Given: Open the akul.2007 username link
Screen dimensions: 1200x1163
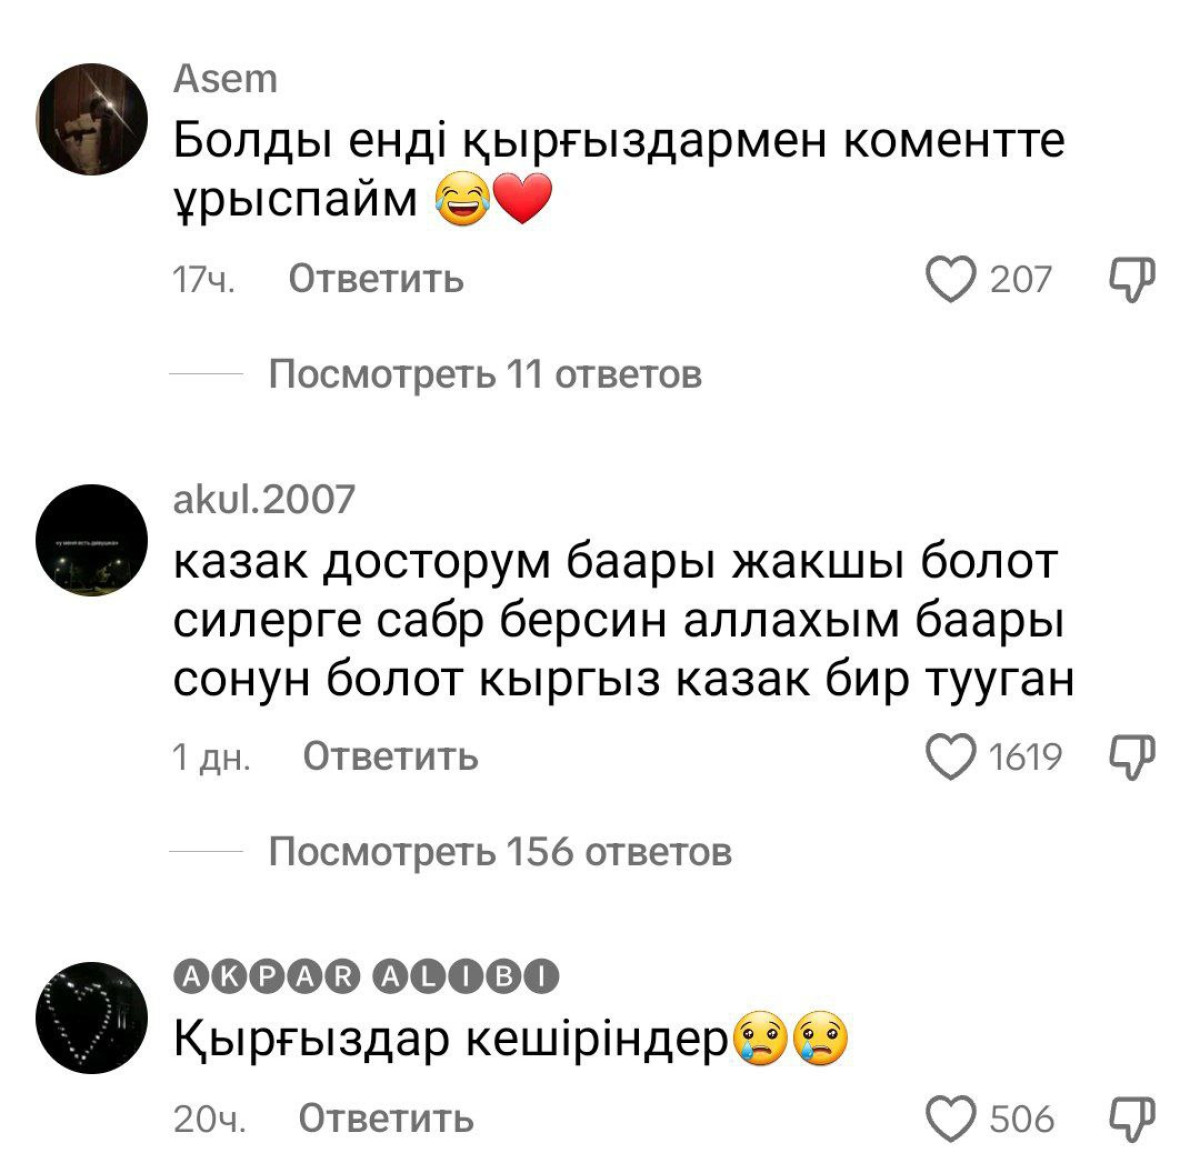Looking at the screenshot, I should [264, 499].
